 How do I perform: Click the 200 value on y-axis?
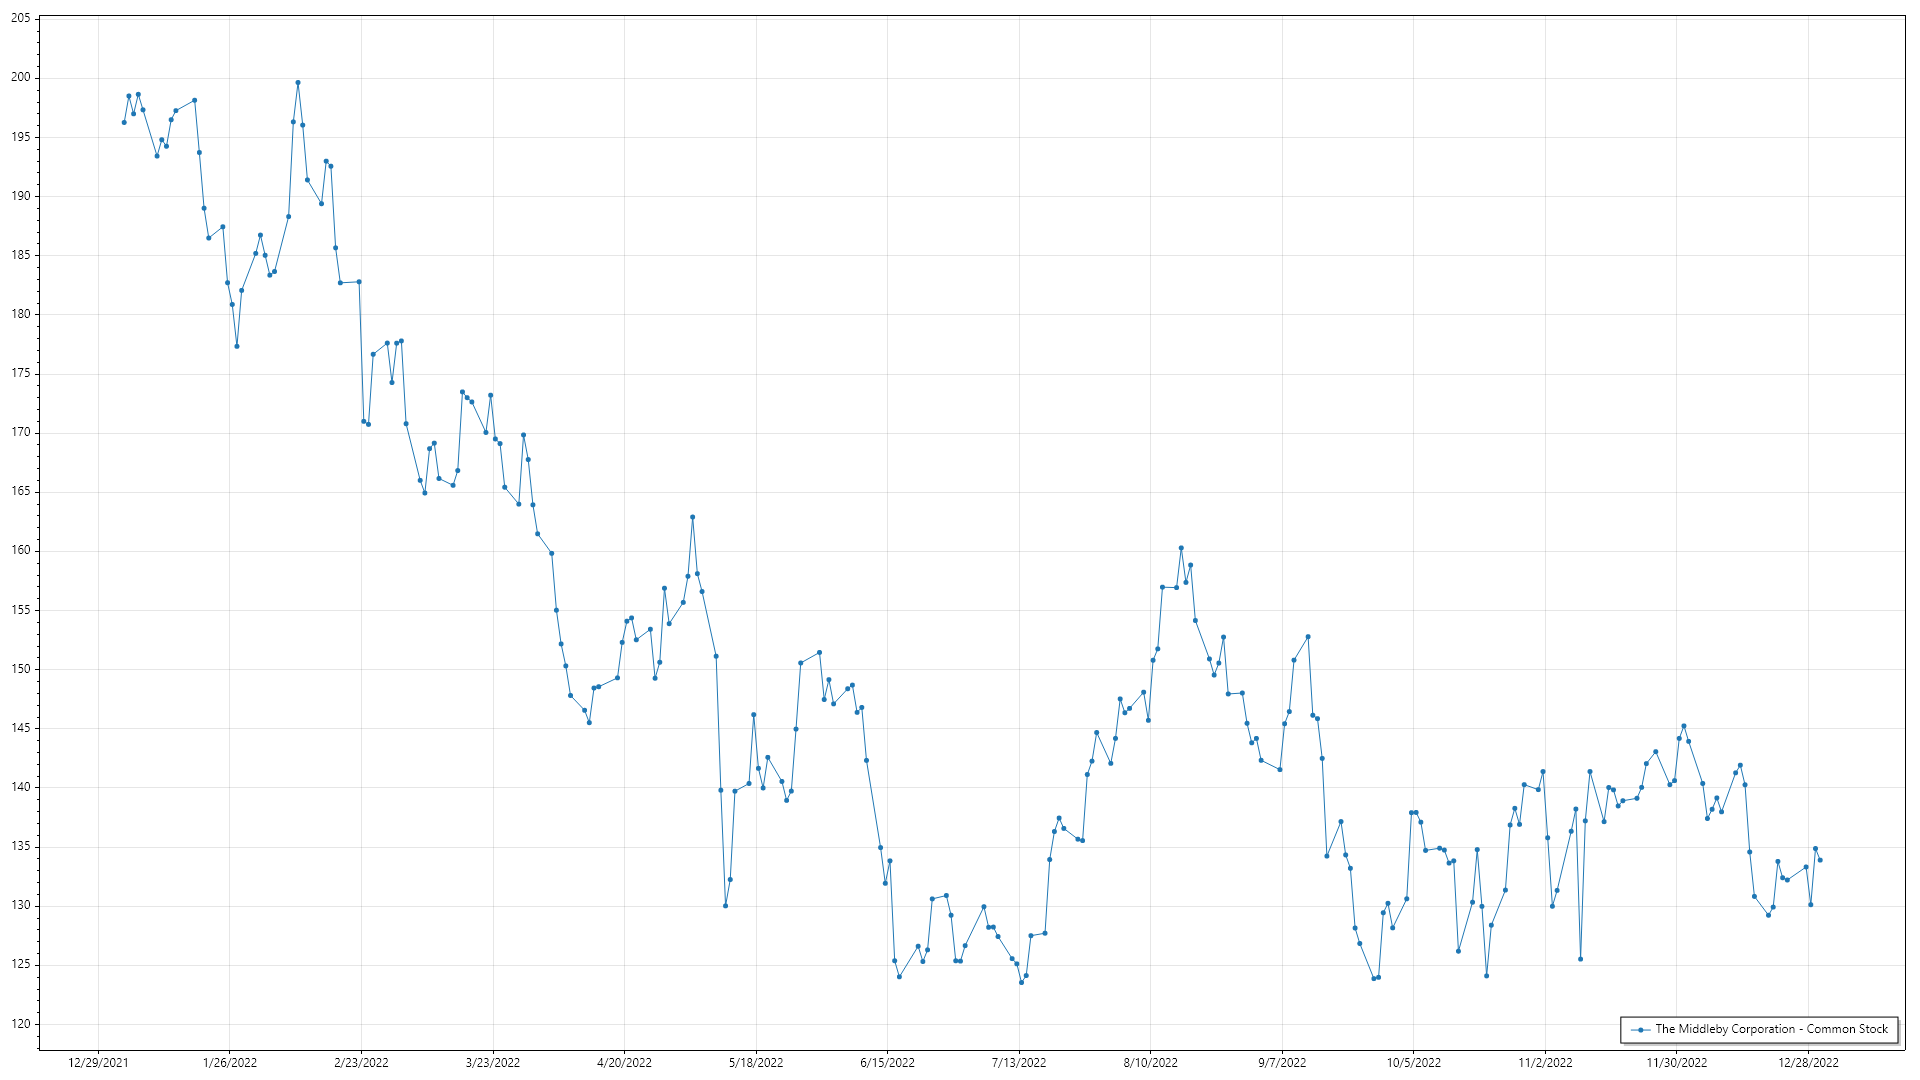(x=21, y=78)
